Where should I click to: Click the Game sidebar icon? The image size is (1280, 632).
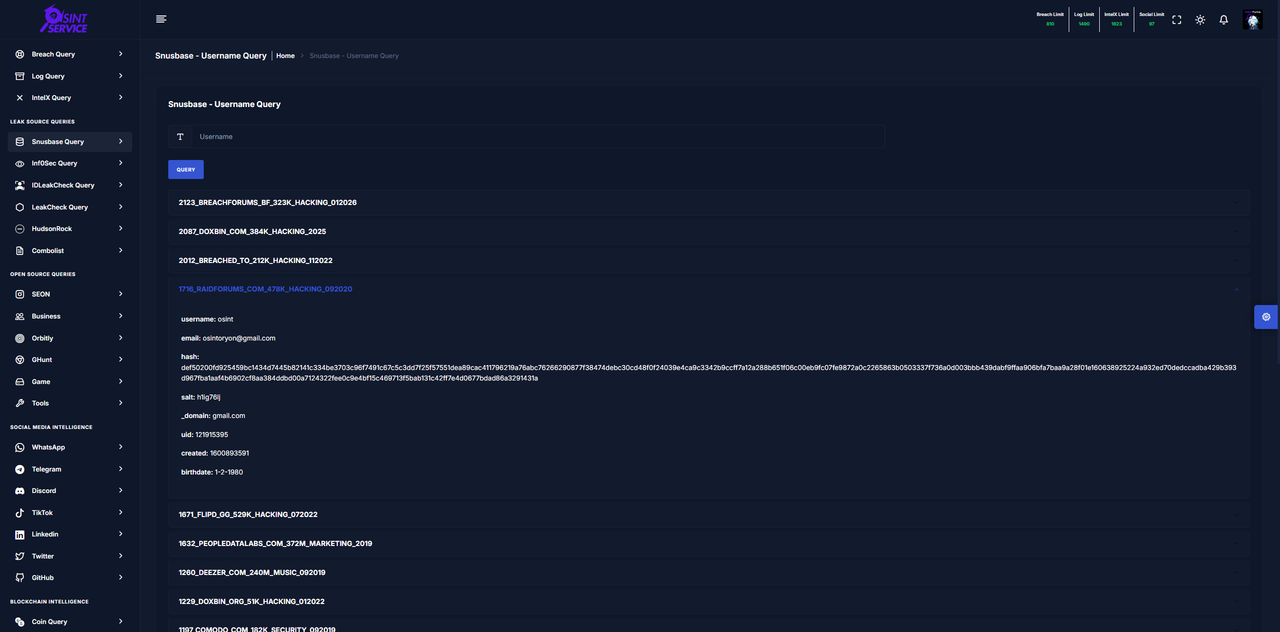tap(20, 382)
